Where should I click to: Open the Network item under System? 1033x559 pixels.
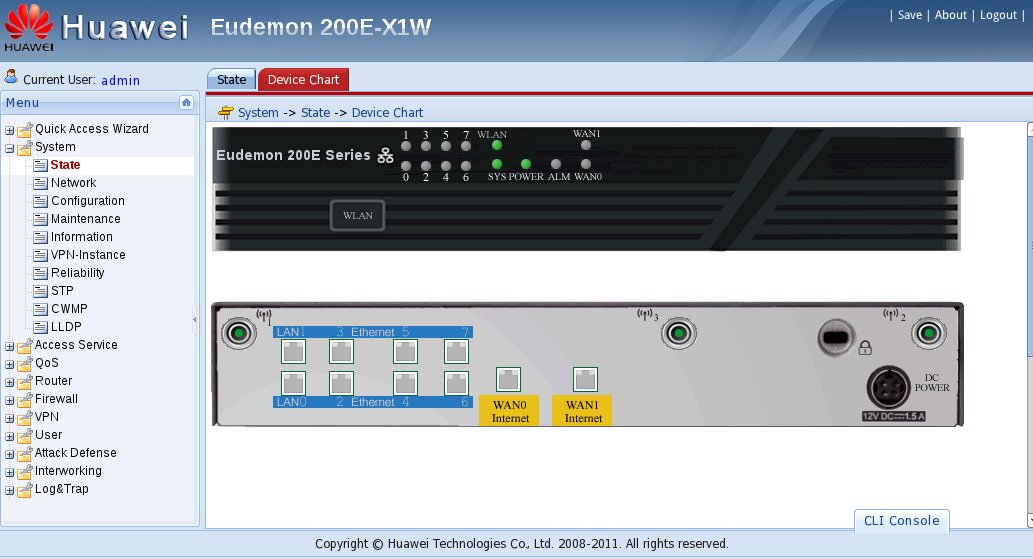pyautogui.click(x=74, y=183)
